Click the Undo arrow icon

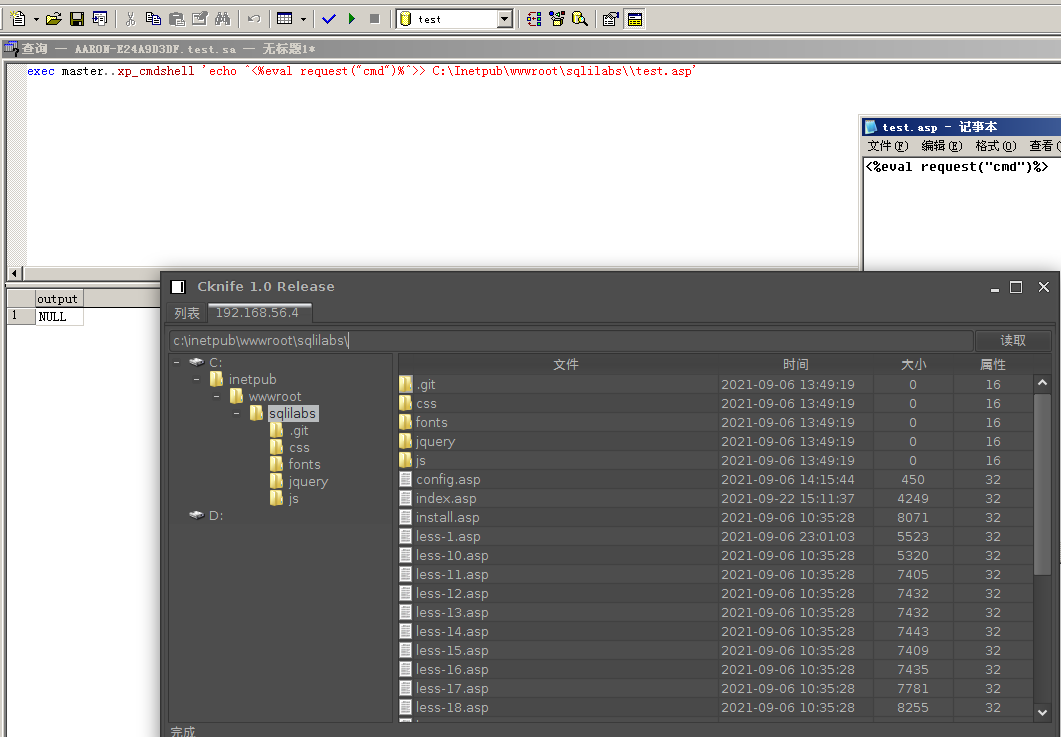pos(254,19)
